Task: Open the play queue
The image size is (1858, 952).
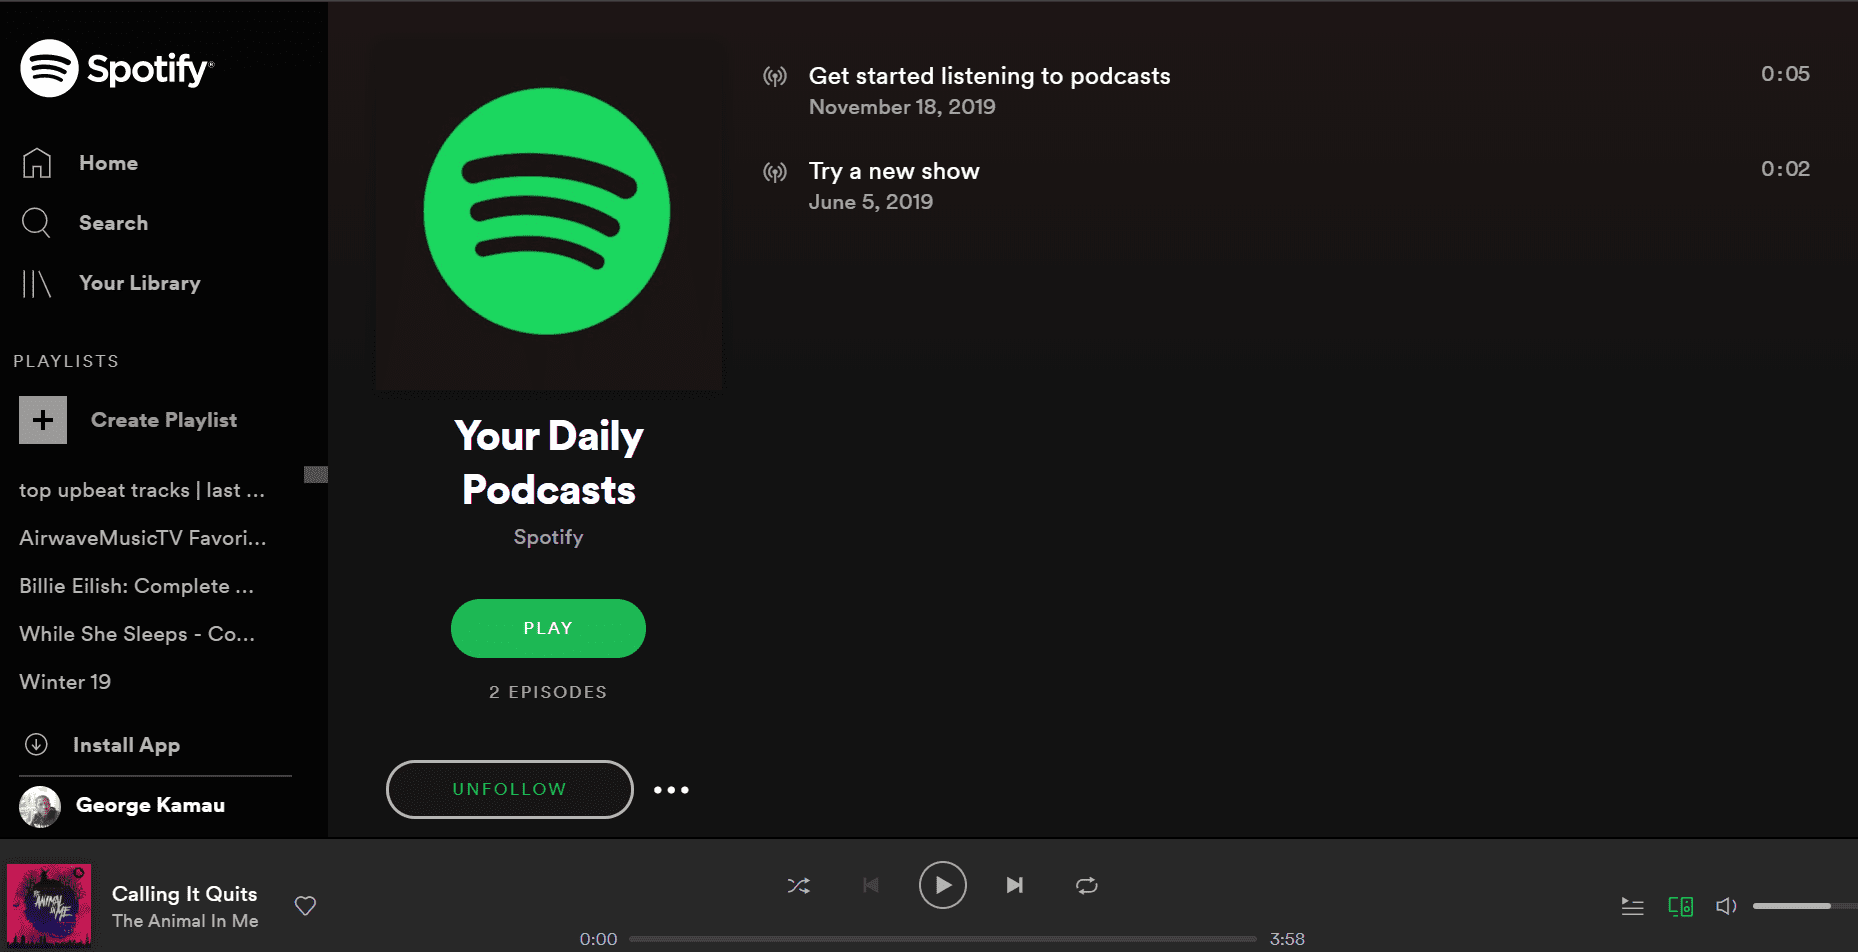Action: click(1632, 906)
